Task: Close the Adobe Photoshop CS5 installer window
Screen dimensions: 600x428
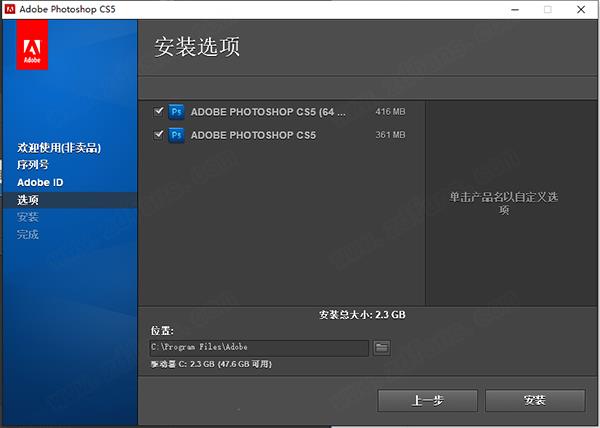Action: pos(581,10)
